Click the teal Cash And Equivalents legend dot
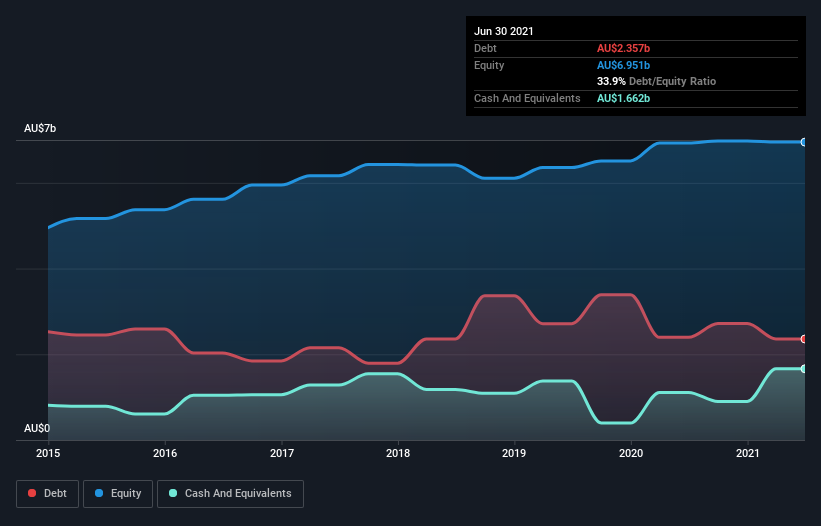The height and width of the screenshot is (526, 821). click(173, 493)
